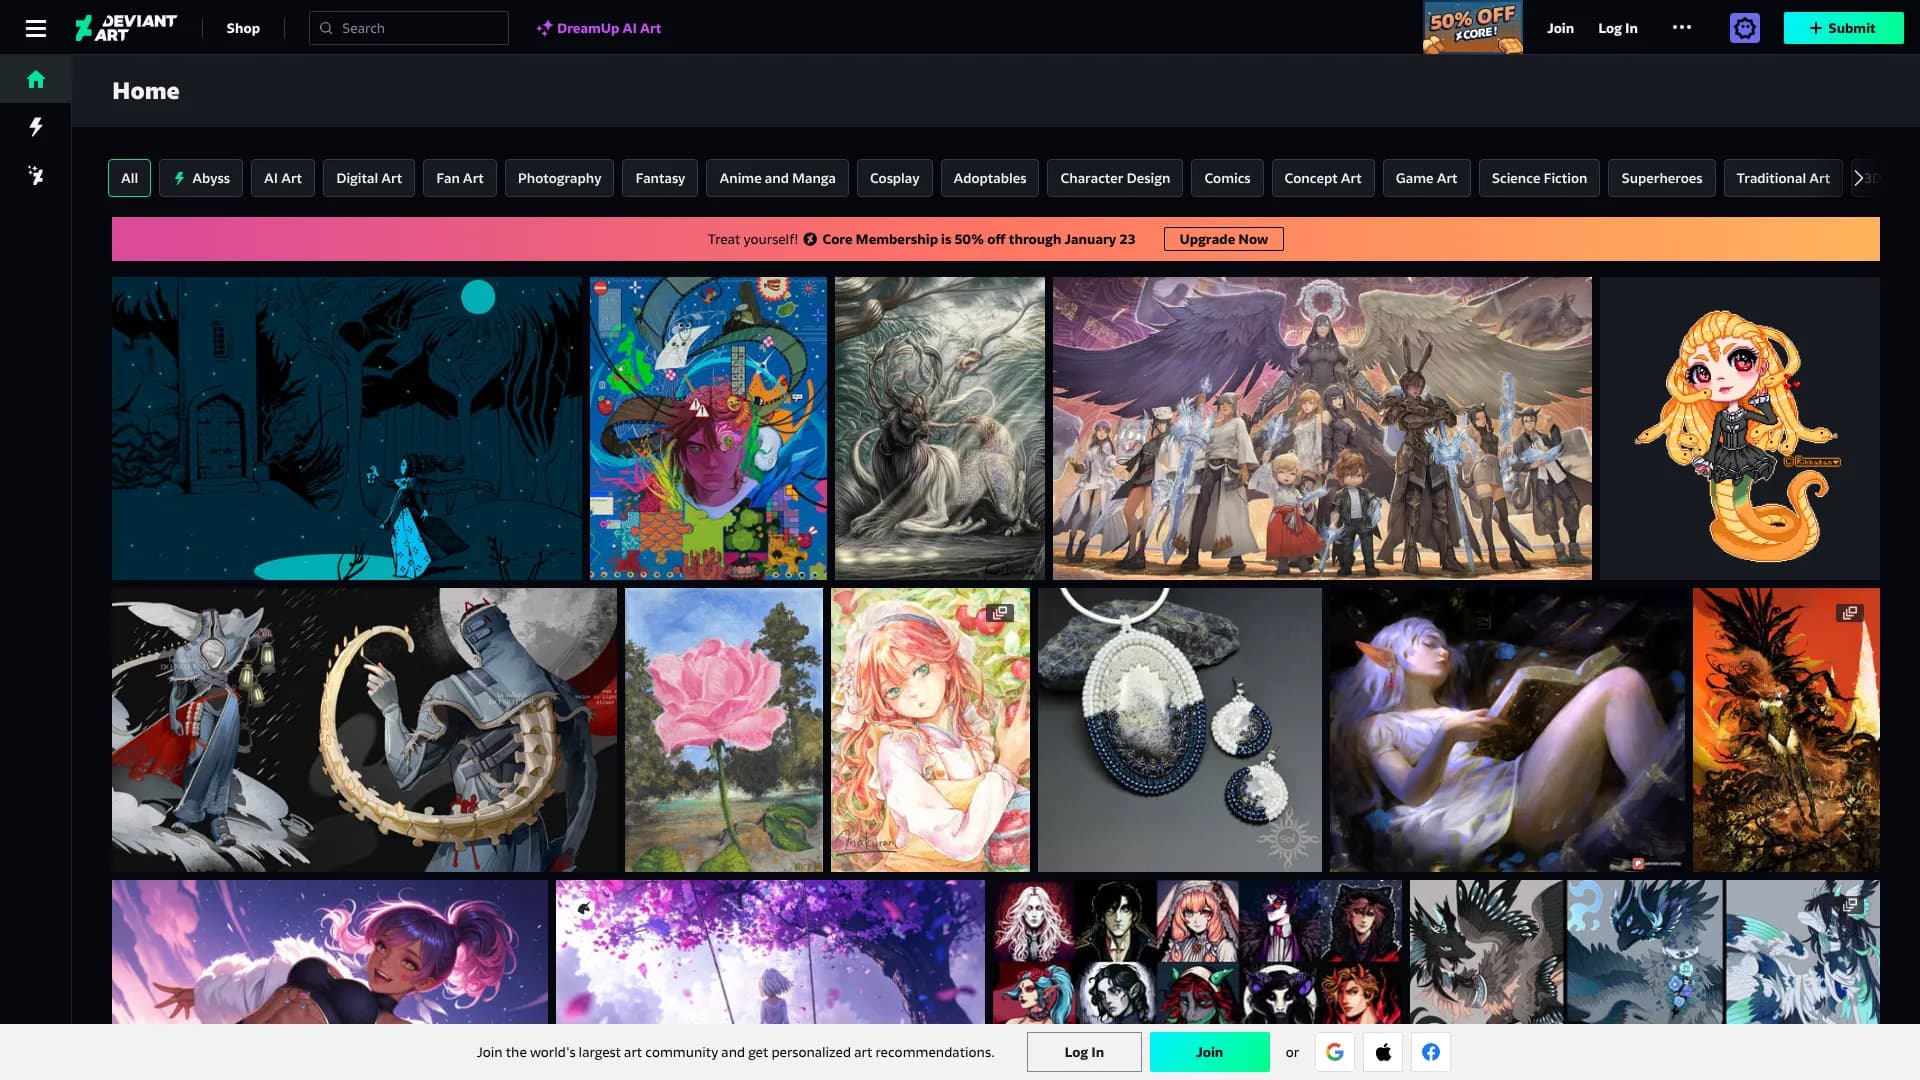Switch to the Digital Art category
The width and height of the screenshot is (1920, 1080).
(368, 178)
